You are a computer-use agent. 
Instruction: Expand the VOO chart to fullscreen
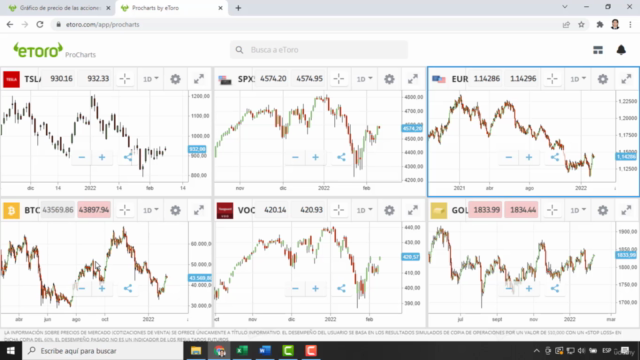[x=413, y=210]
